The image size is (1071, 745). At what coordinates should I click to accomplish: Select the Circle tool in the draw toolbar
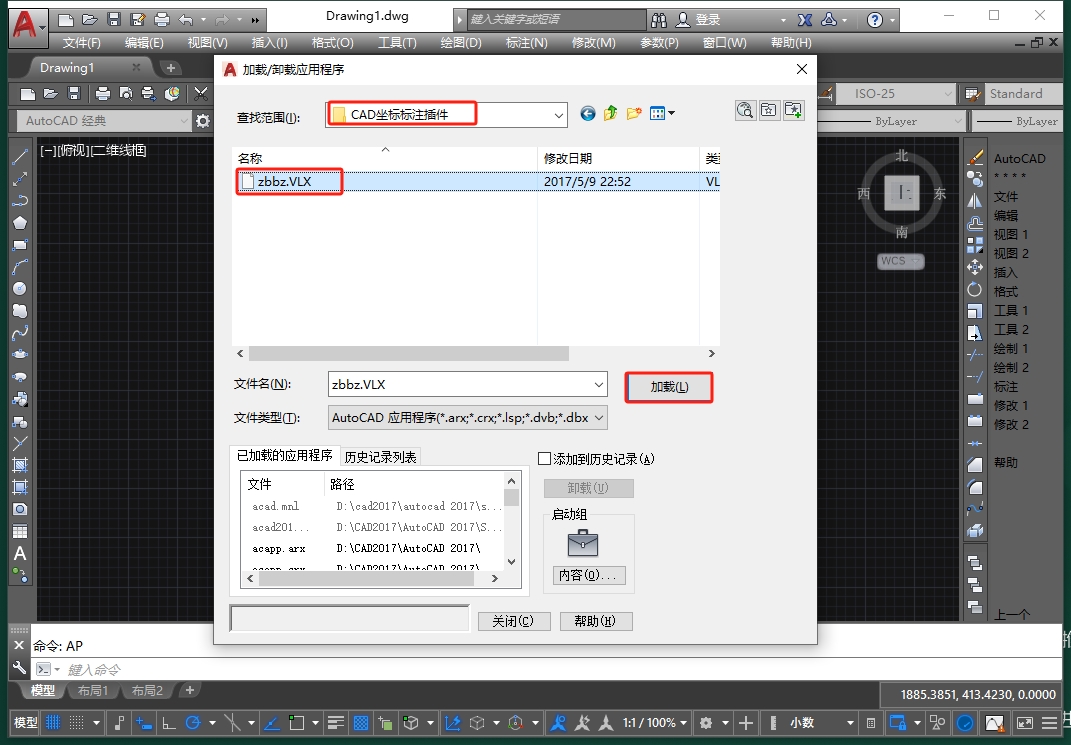20,289
